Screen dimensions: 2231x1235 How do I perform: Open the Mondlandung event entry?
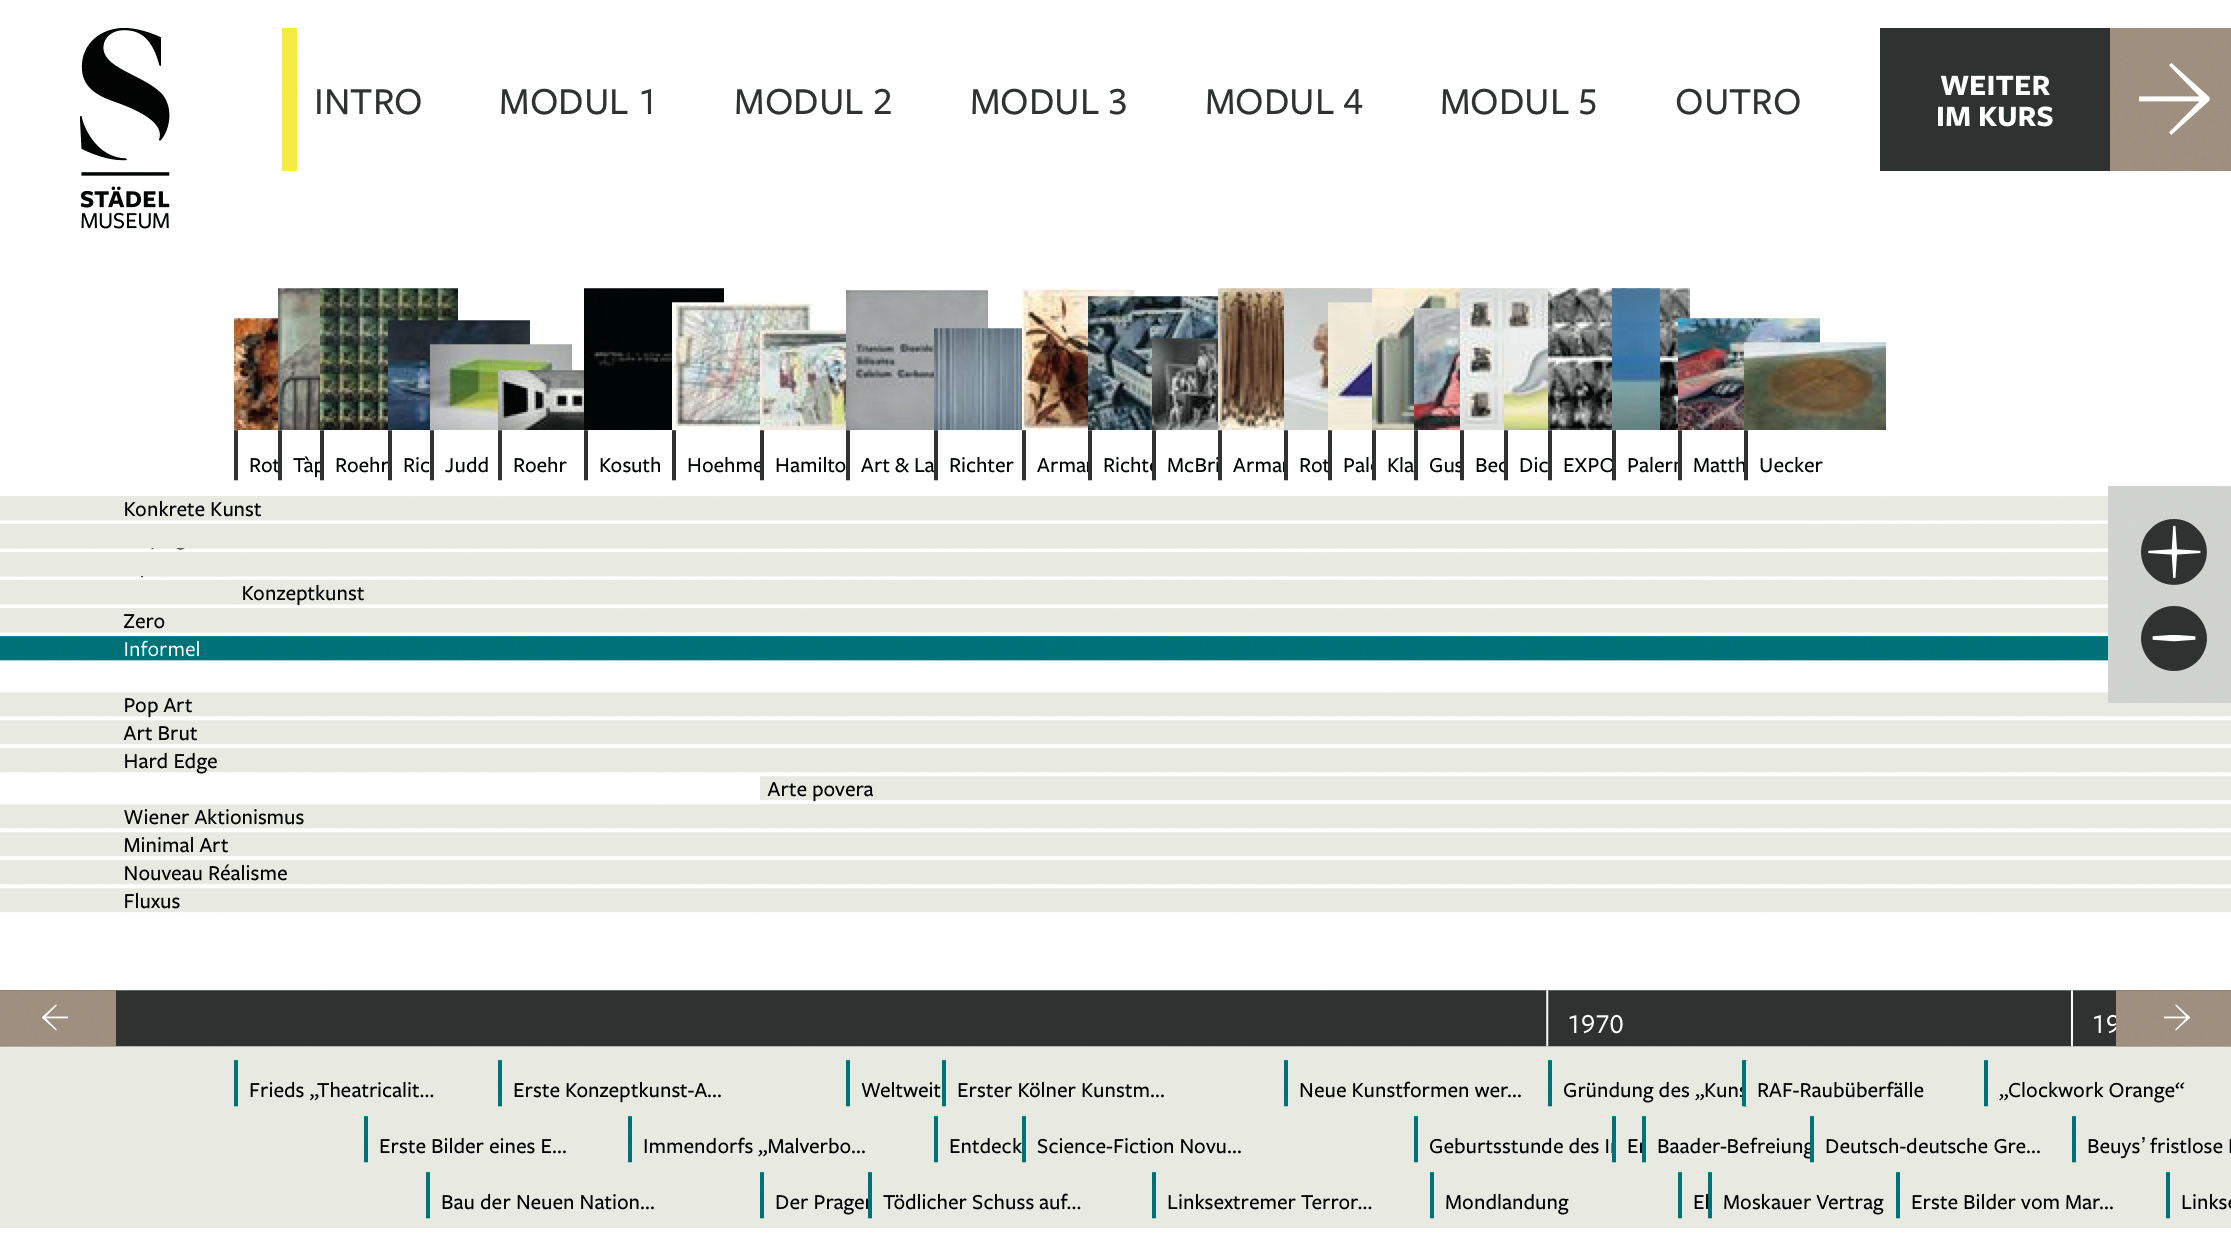tap(1506, 1202)
